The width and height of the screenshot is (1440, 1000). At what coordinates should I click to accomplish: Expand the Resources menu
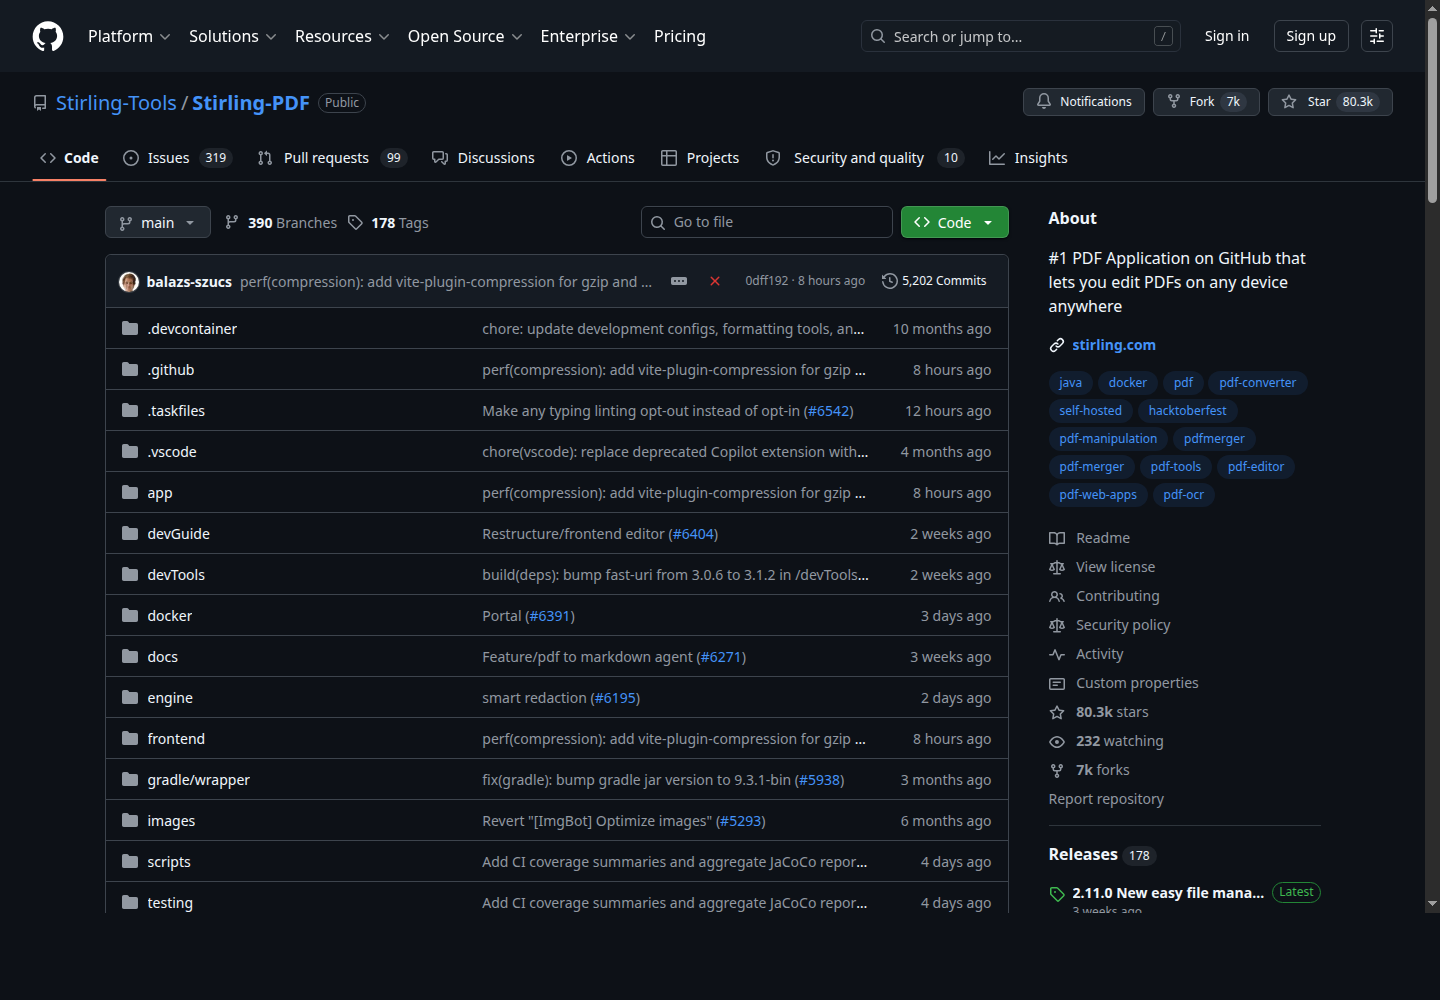point(342,36)
